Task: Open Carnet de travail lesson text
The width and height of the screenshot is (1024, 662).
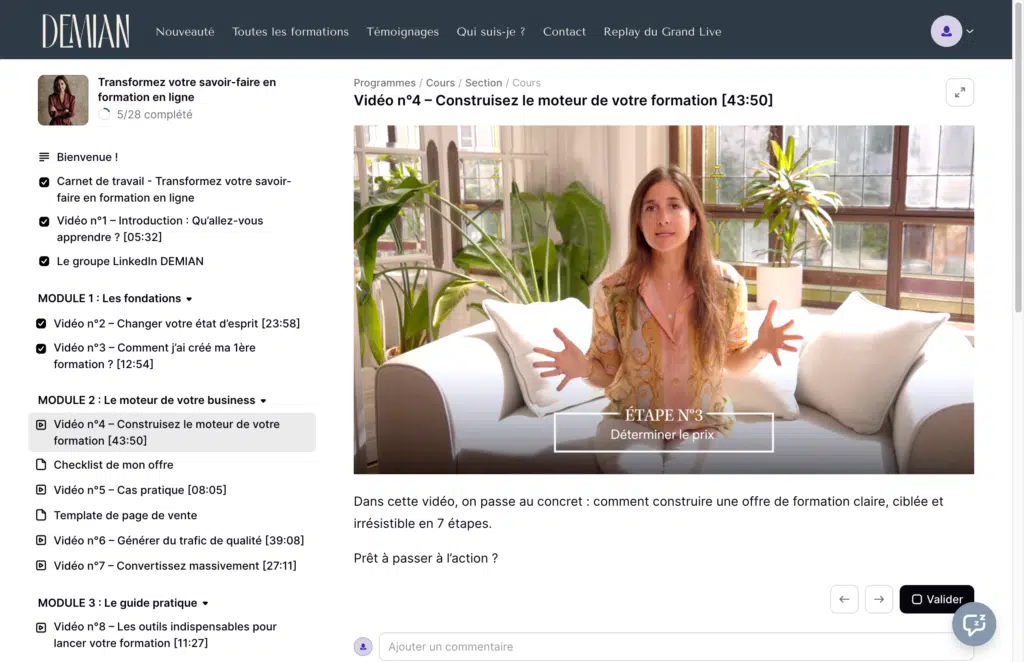Action: (x=174, y=189)
